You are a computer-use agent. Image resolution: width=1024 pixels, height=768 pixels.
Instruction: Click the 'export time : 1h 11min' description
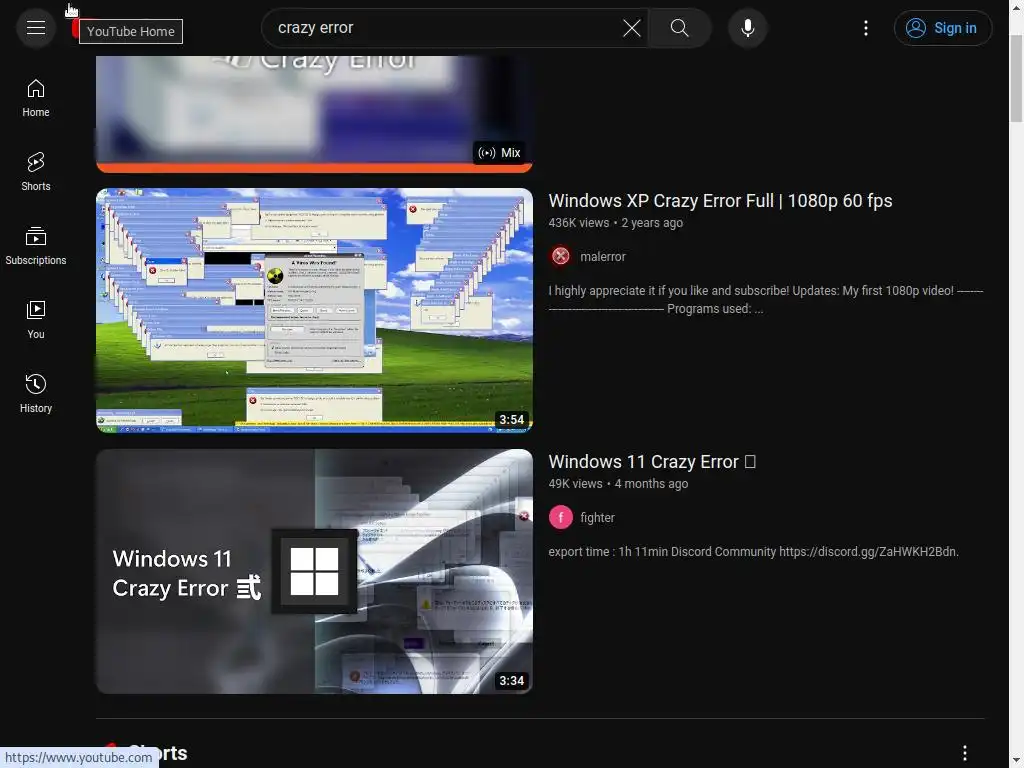(754, 552)
